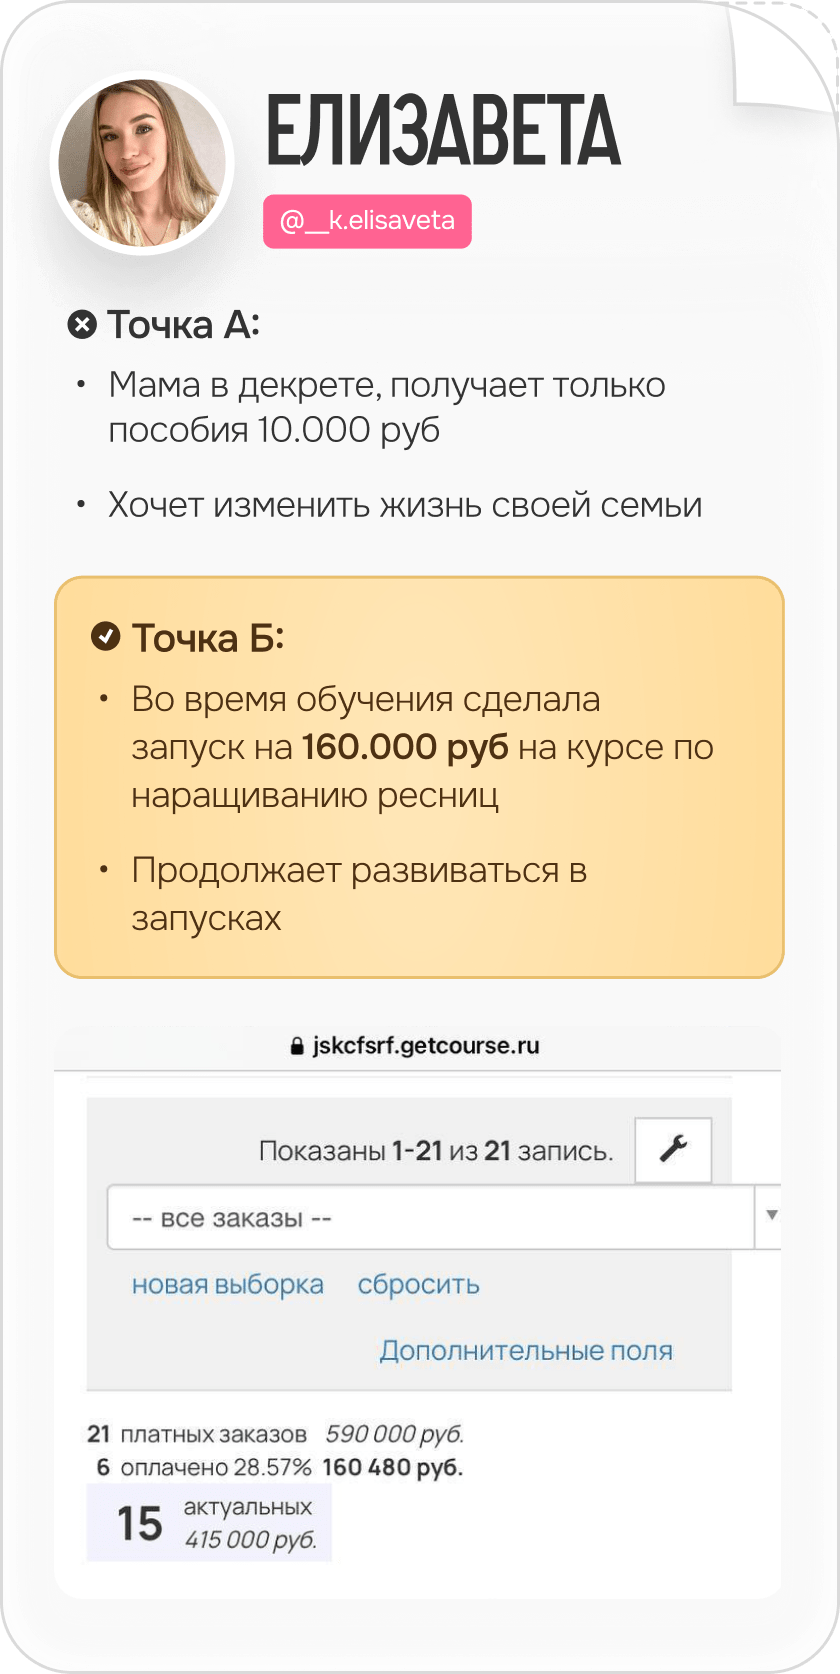Click the 'сбросить' link

pos(418,1284)
